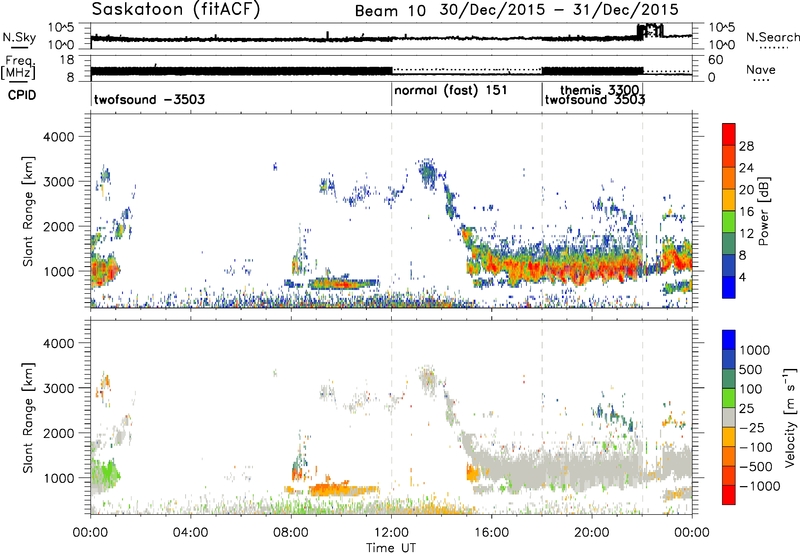Viewport: 800px width, 554px height.
Task: Click the '-1000' tick on the velocity colorbar
Action: coord(759,486)
